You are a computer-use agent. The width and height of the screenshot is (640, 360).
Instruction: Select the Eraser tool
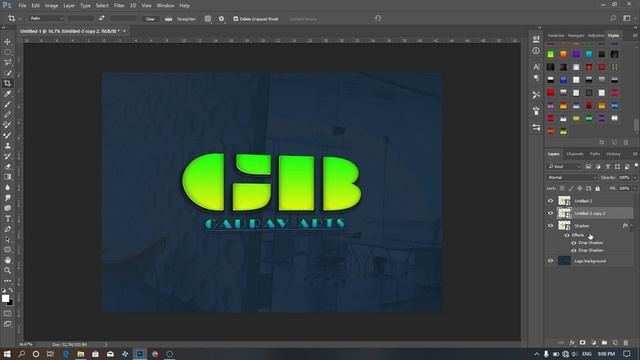(7, 167)
